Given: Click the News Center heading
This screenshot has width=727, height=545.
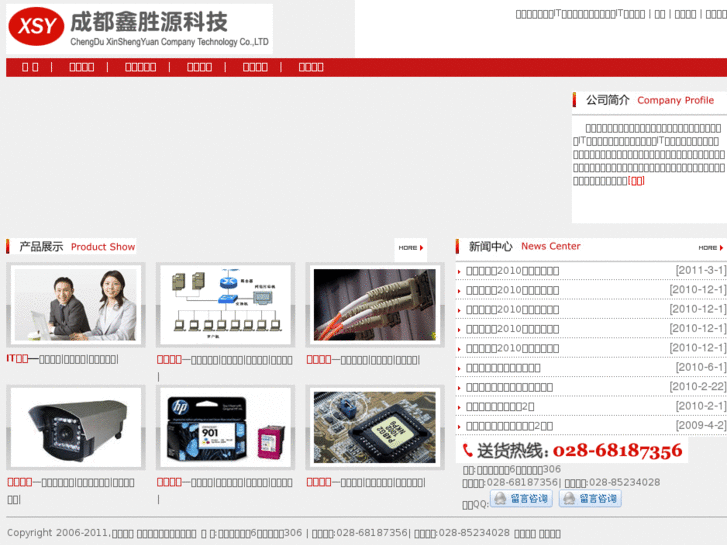Looking at the screenshot, I should point(524,246).
